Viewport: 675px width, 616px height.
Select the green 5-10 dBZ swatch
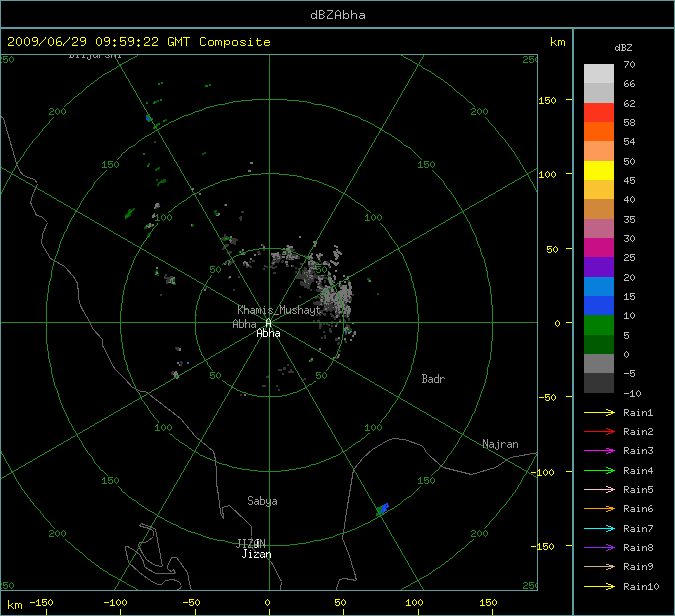[x=599, y=325]
